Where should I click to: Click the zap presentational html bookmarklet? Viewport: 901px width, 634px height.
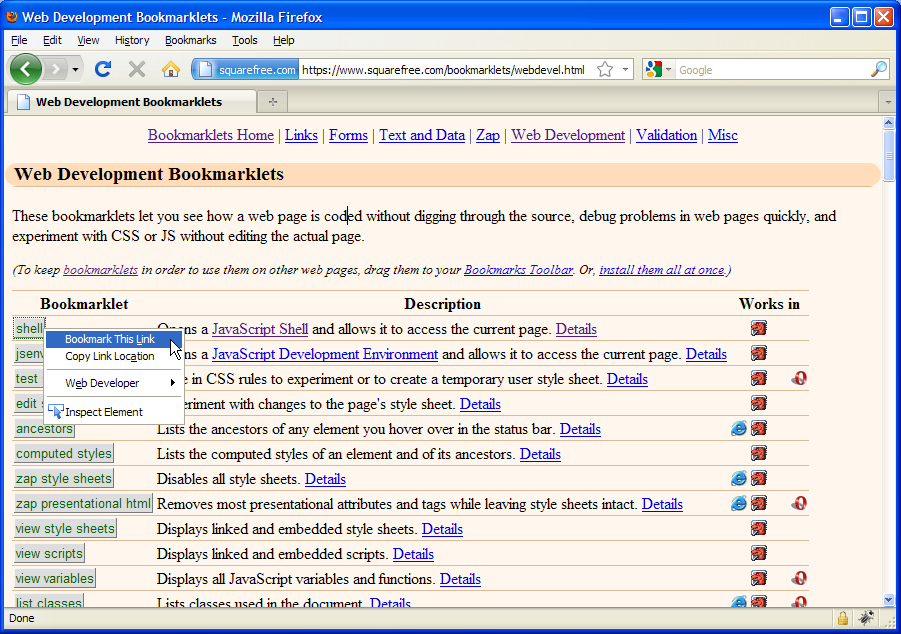(83, 504)
